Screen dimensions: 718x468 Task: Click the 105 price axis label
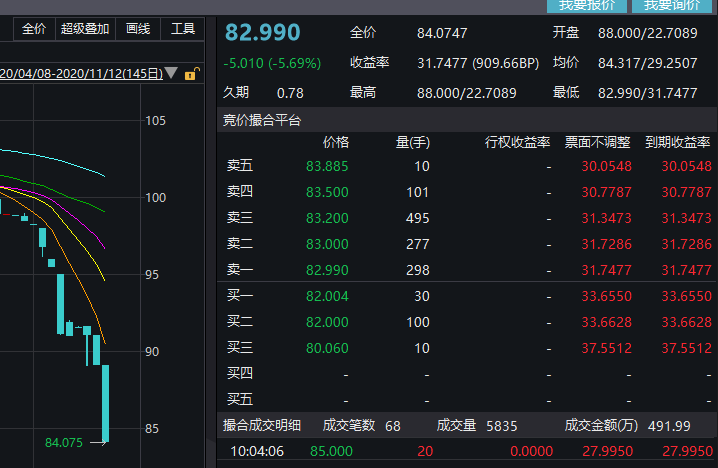click(x=155, y=121)
